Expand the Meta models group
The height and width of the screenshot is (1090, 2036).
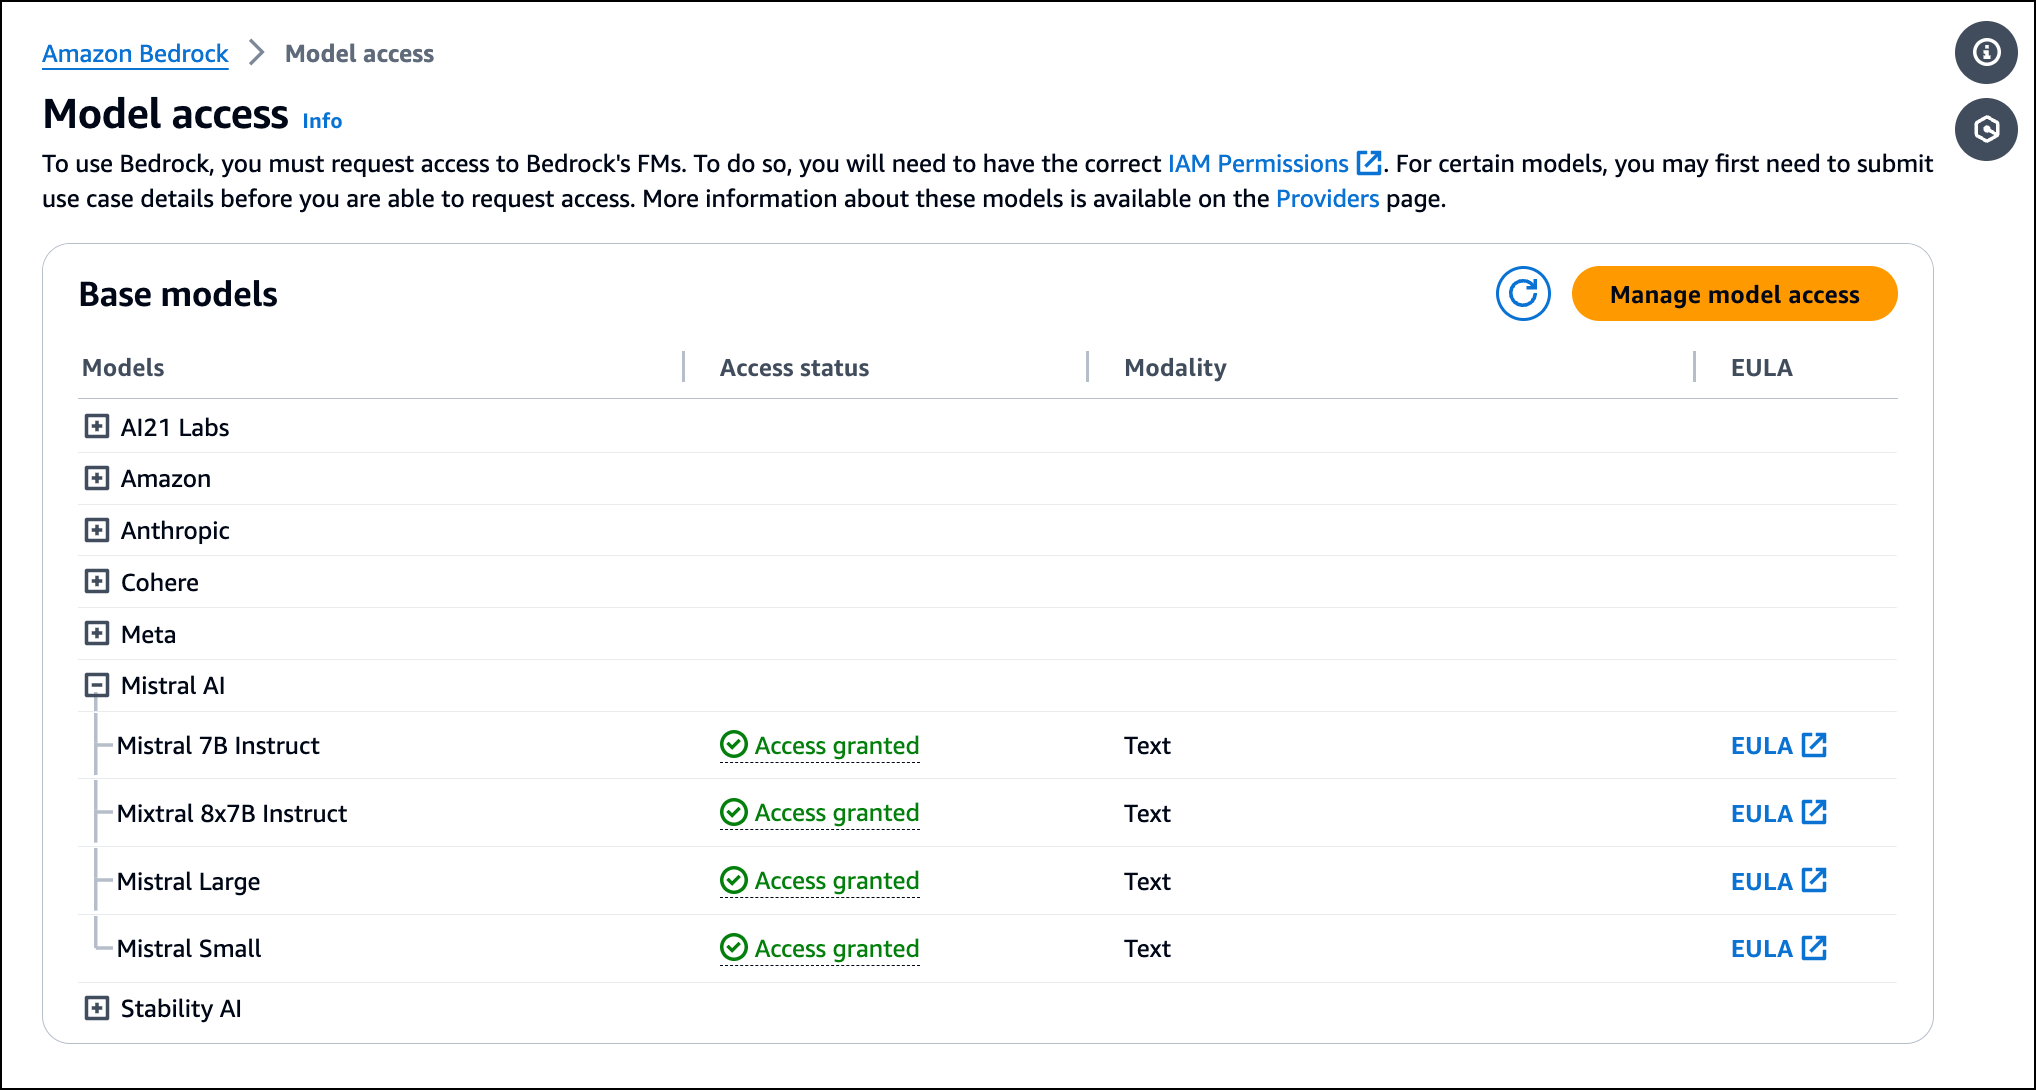tap(97, 634)
